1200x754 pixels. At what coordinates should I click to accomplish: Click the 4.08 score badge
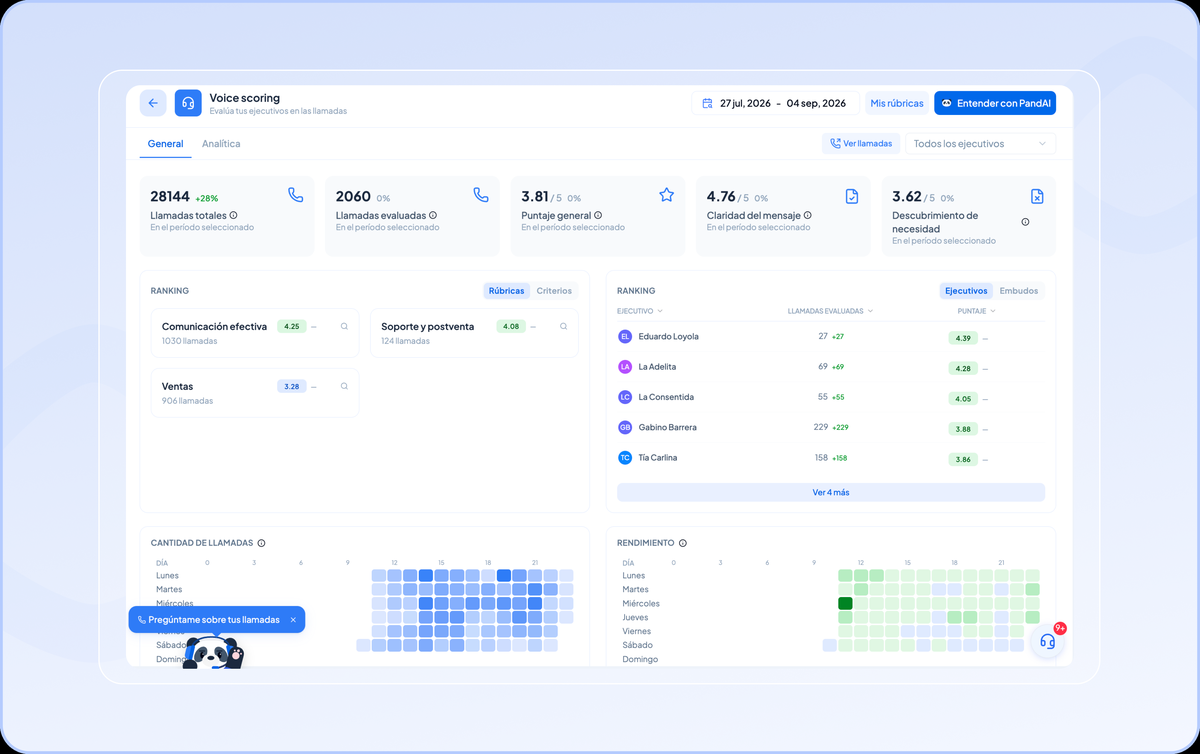(x=510, y=326)
